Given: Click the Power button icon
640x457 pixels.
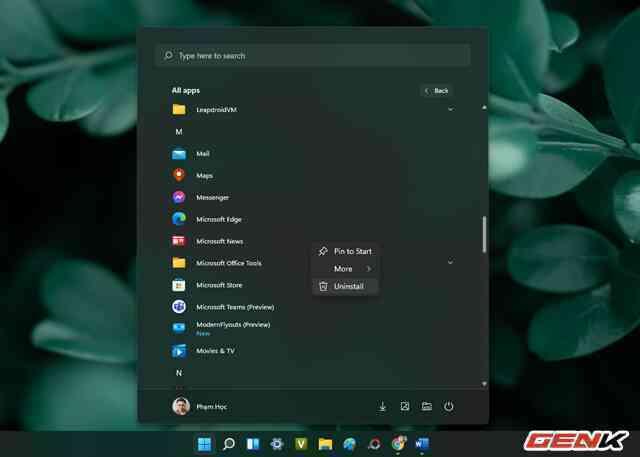Looking at the screenshot, I should [449, 406].
